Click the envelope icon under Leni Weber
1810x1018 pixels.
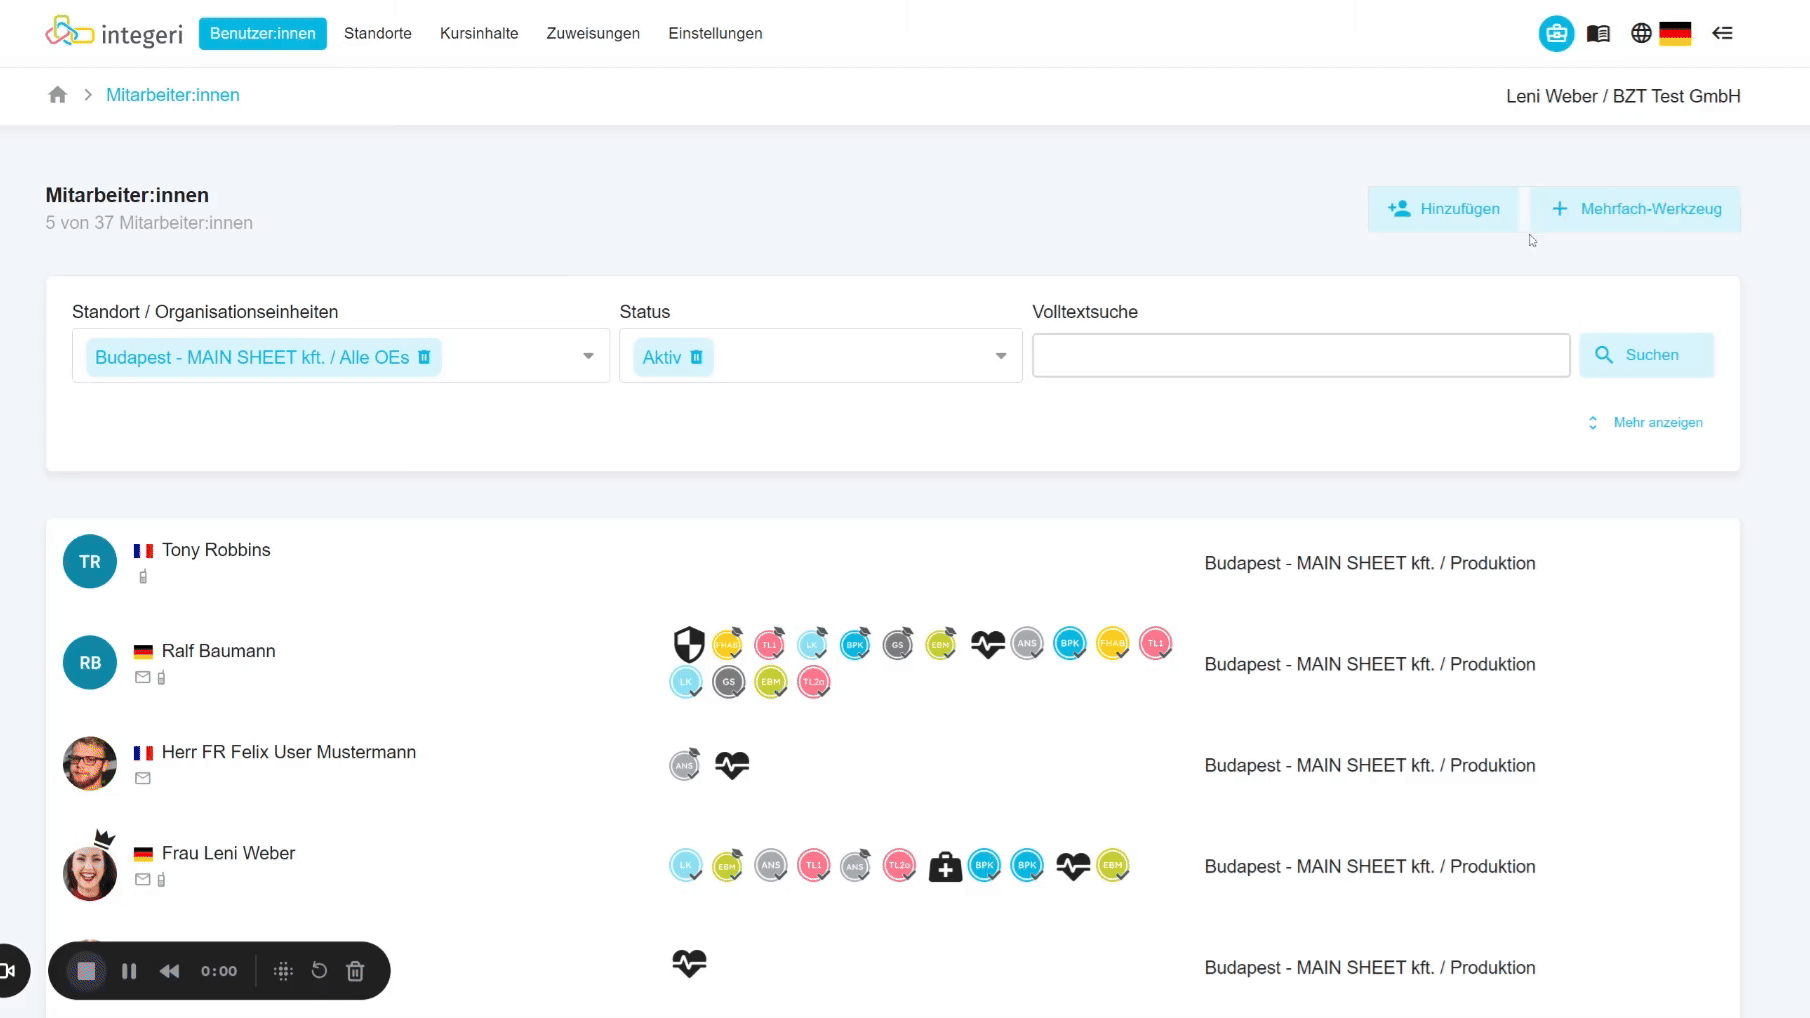(x=143, y=880)
